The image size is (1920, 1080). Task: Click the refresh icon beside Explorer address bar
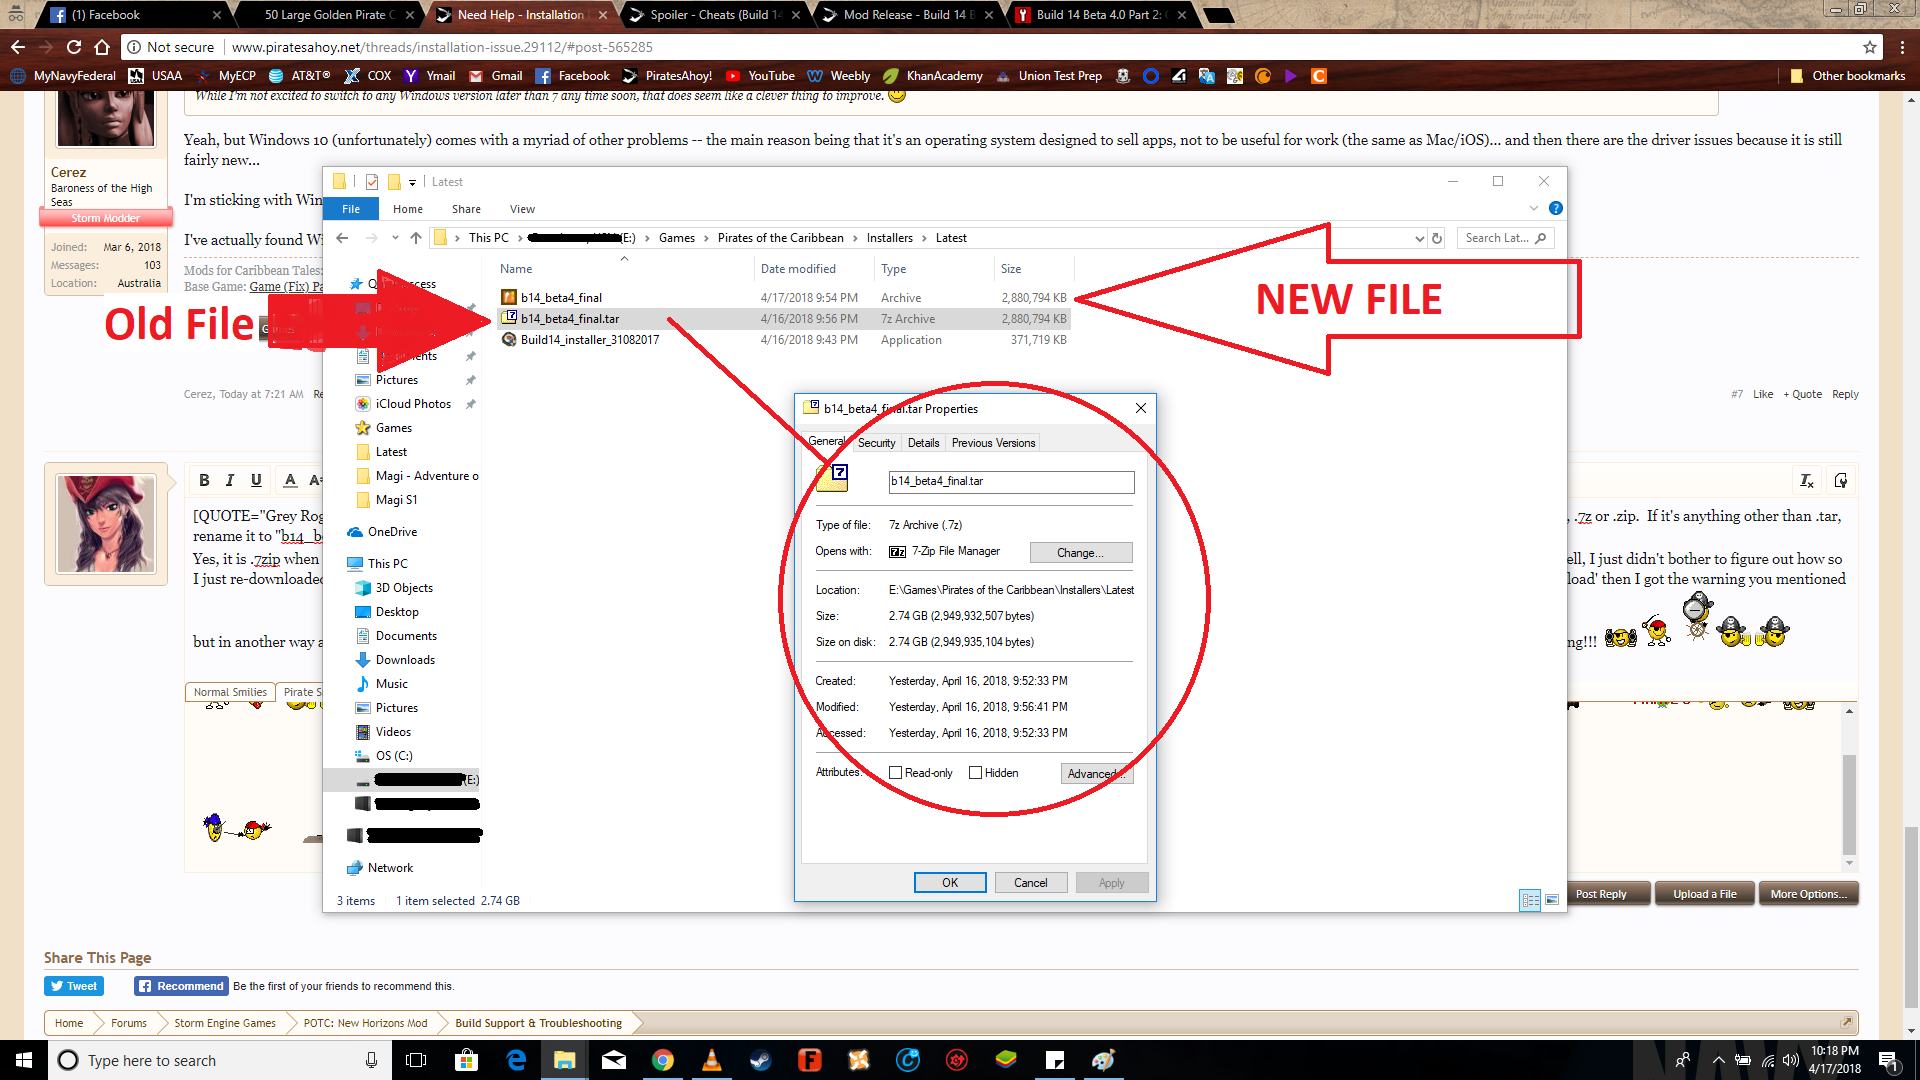1437,238
